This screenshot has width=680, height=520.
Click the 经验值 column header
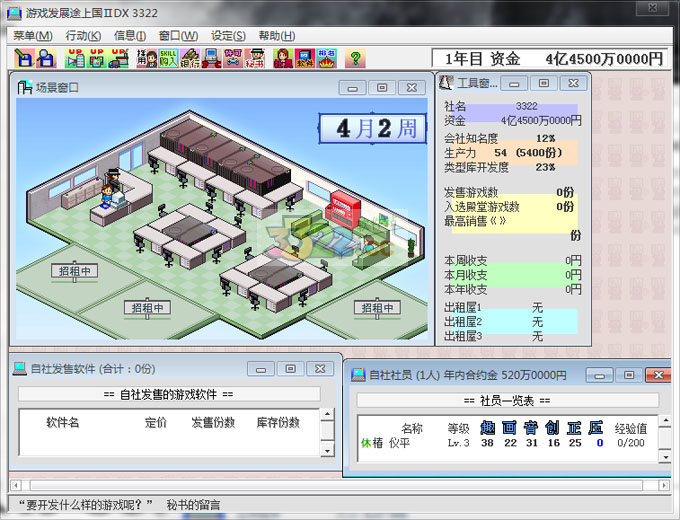(x=631, y=429)
